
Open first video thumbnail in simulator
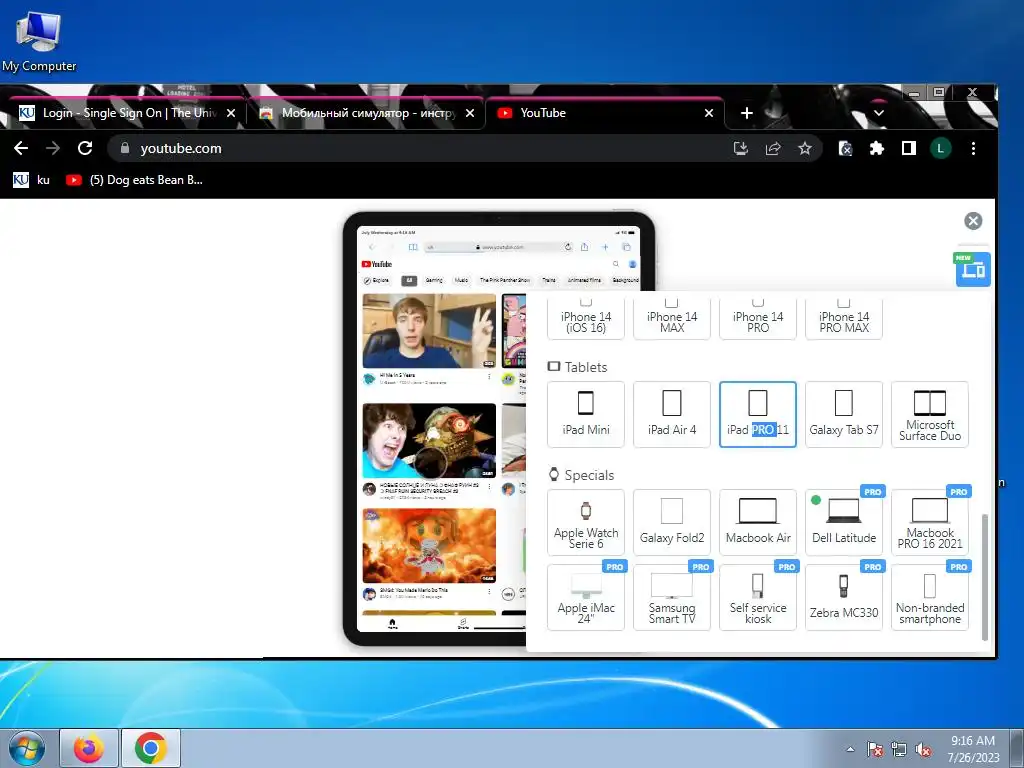click(x=429, y=331)
